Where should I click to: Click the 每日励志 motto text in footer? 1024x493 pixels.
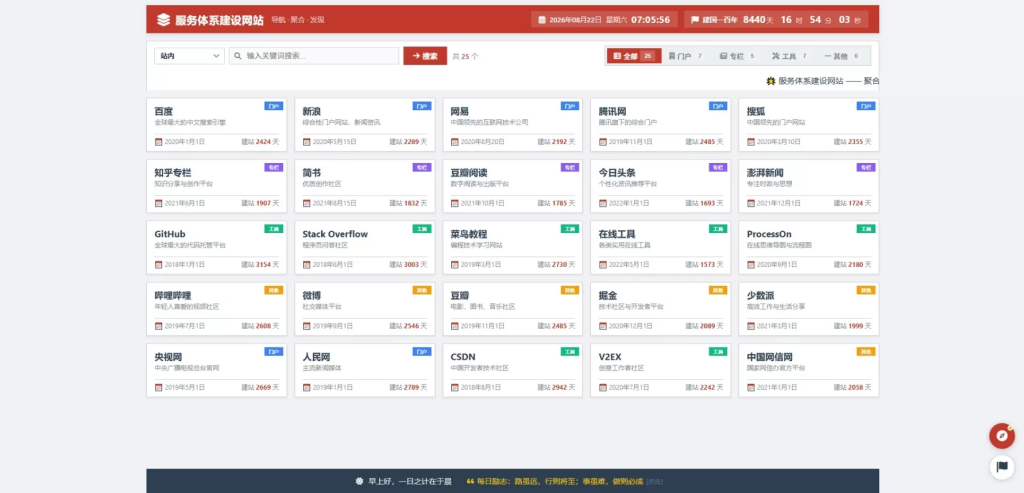pyautogui.click(x=560, y=481)
